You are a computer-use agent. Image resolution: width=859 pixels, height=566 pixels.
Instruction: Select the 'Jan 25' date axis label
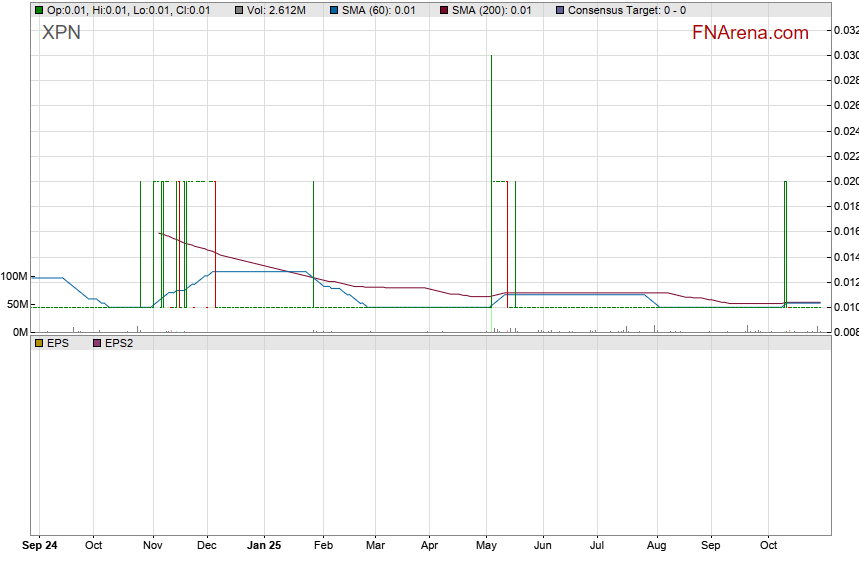click(264, 546)
